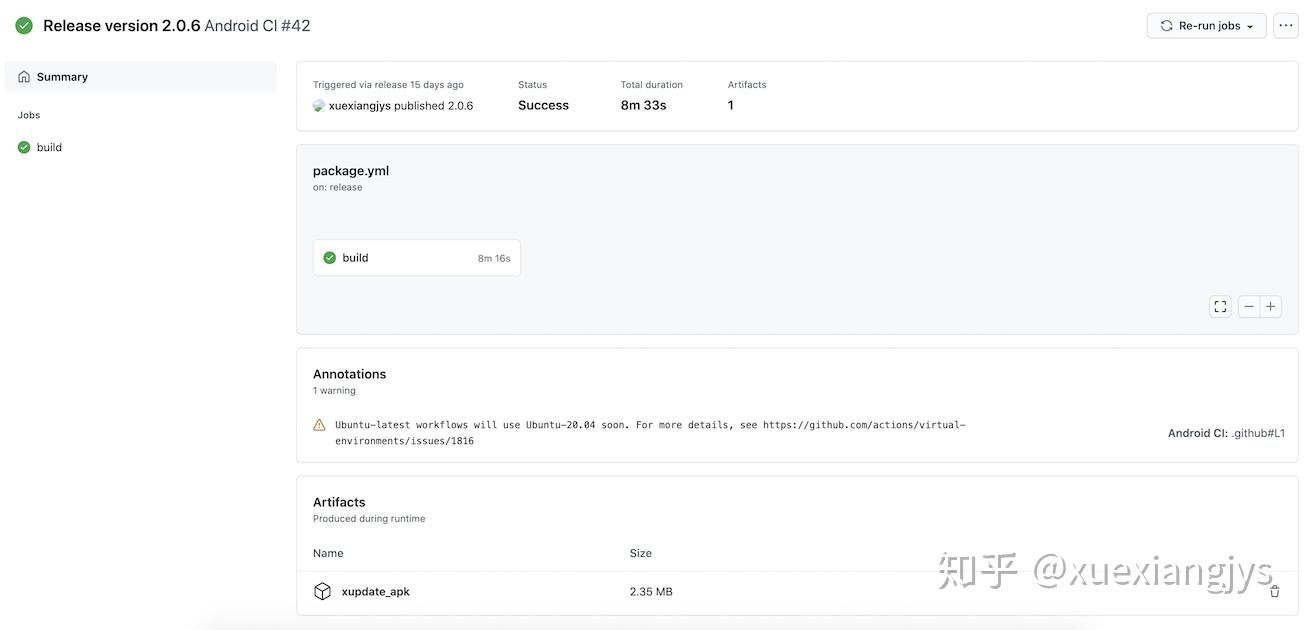Open the Re-run jobs dropdown
The width and height of the screenshot is (1306, 630).
click(1206, 26)
